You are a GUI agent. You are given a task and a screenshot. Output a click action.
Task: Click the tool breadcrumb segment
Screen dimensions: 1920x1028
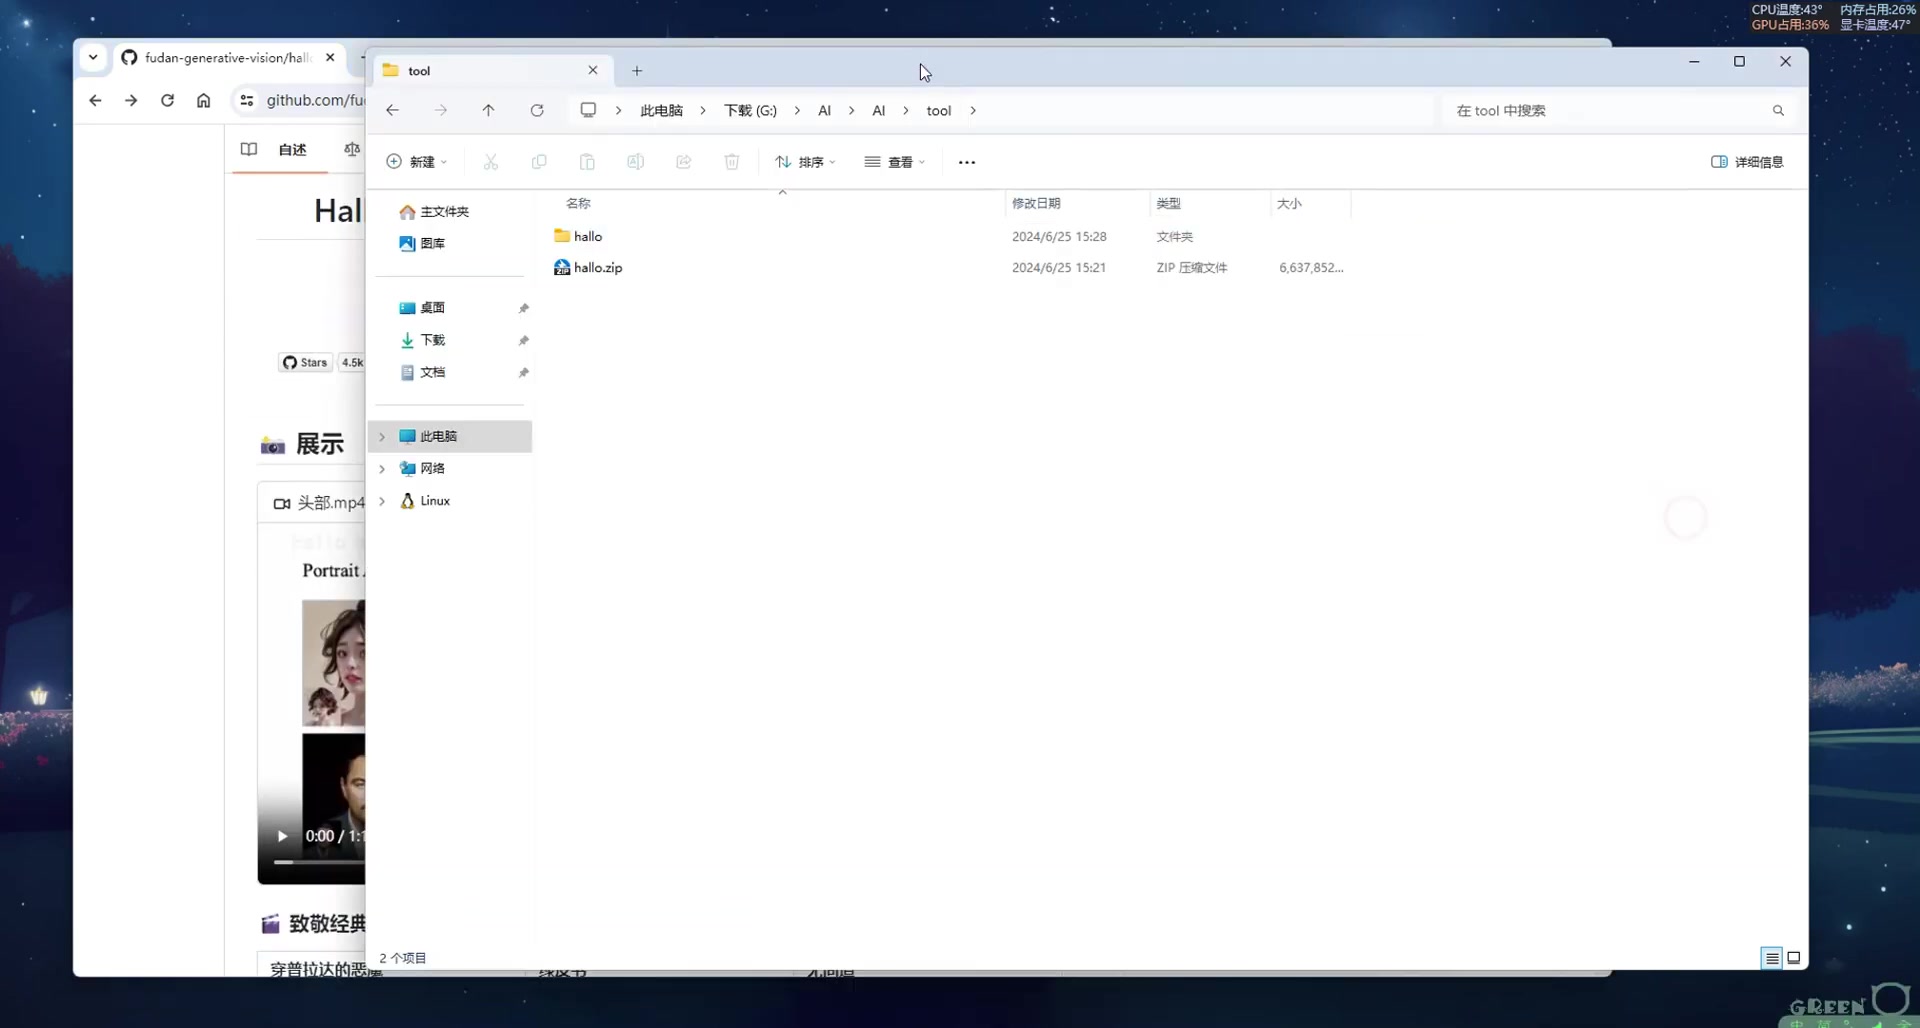pos(938,111)
